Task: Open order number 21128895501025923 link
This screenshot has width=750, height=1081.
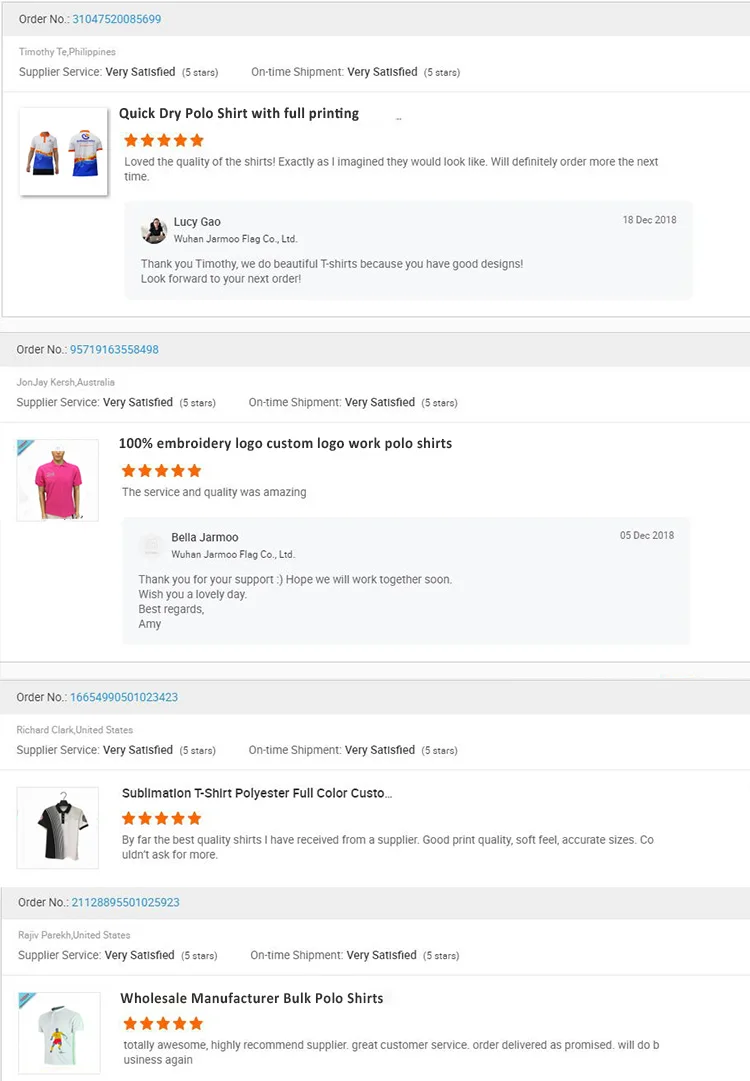Action: pyautogui.click(x=125, y=902)
